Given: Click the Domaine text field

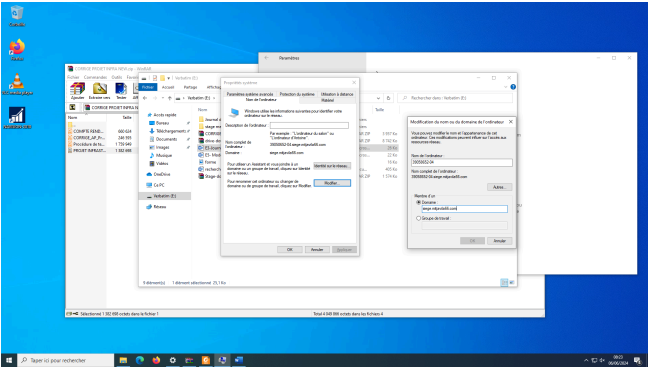Looking at the screenshot, I should pyautogui.click(x=464, y=209).
